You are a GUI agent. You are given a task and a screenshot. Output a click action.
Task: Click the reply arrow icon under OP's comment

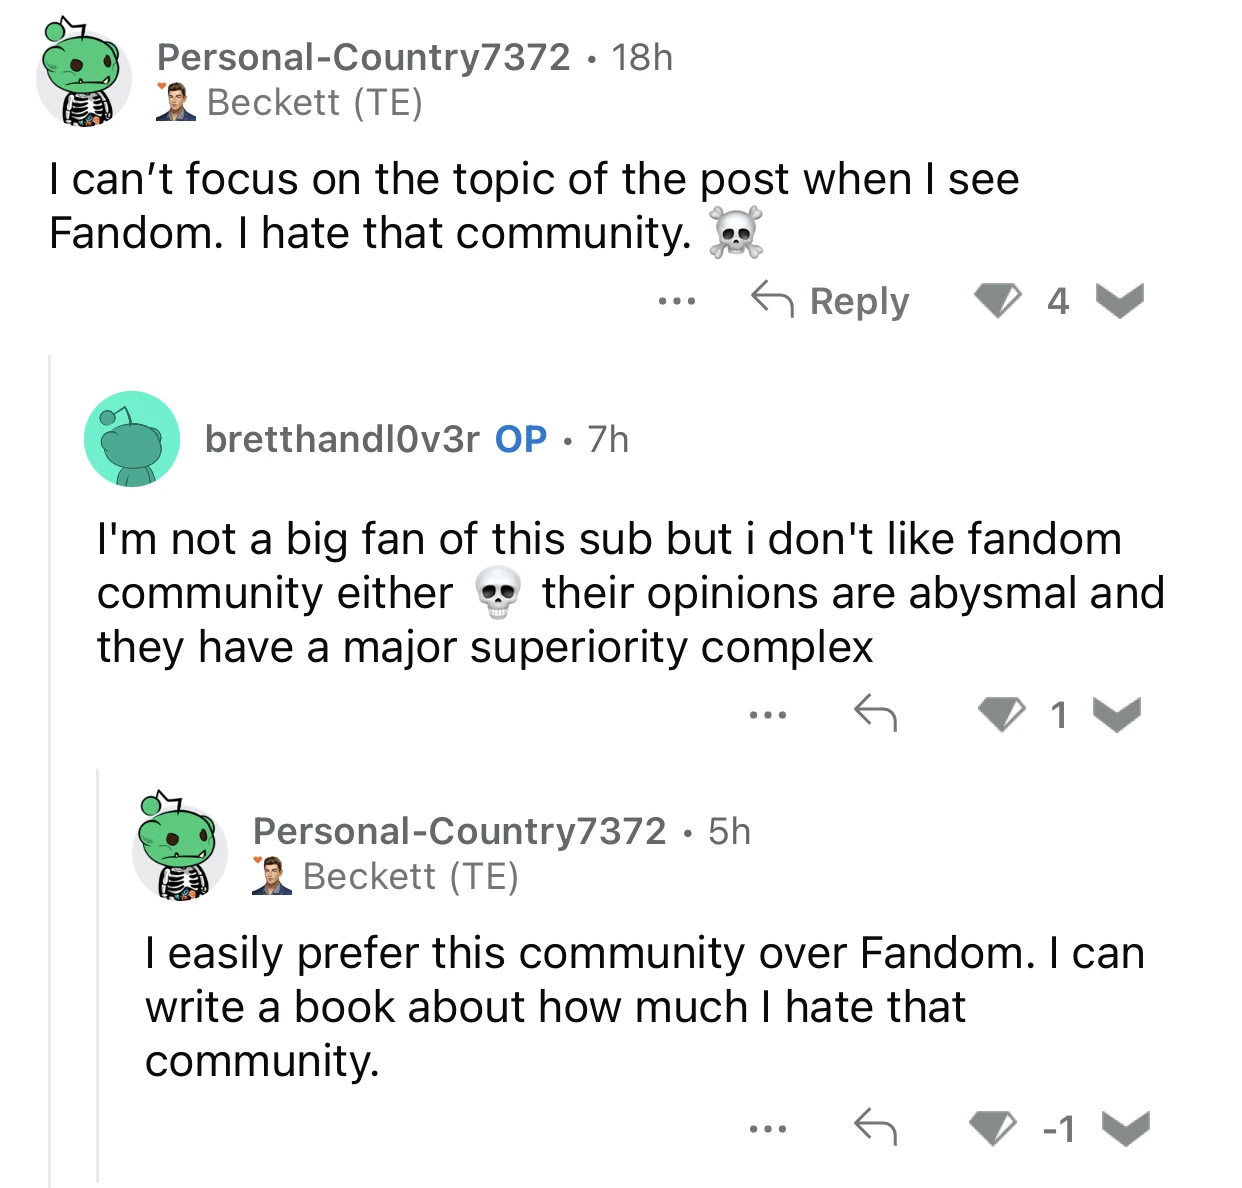pos(878,713)
